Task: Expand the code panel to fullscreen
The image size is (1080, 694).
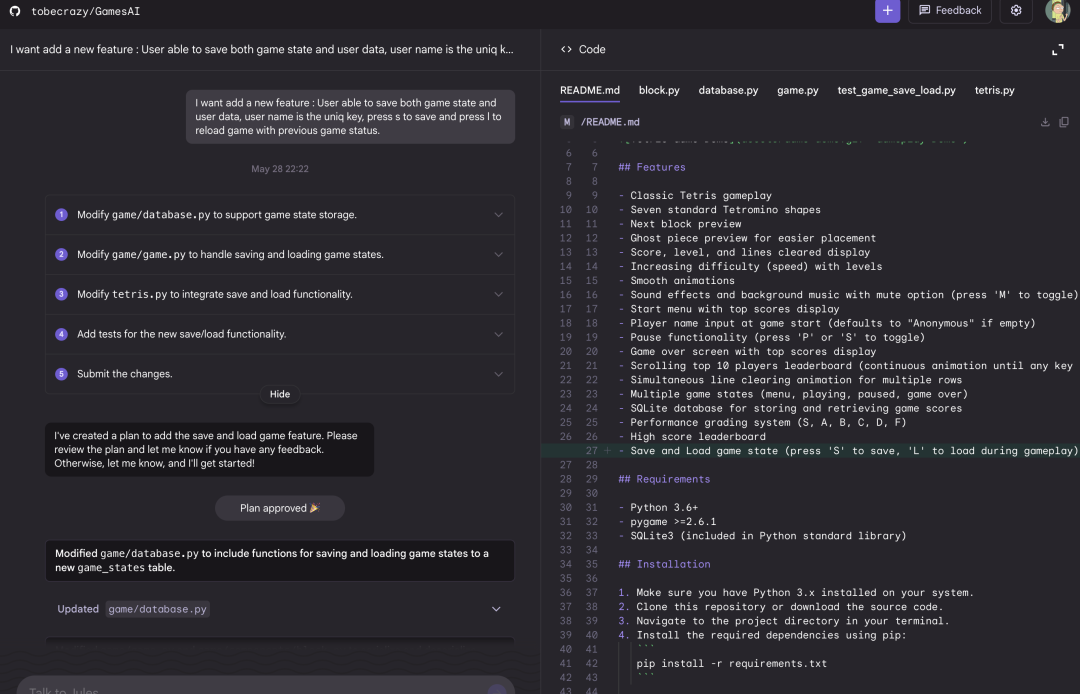Action: [x=1057, y=50]
